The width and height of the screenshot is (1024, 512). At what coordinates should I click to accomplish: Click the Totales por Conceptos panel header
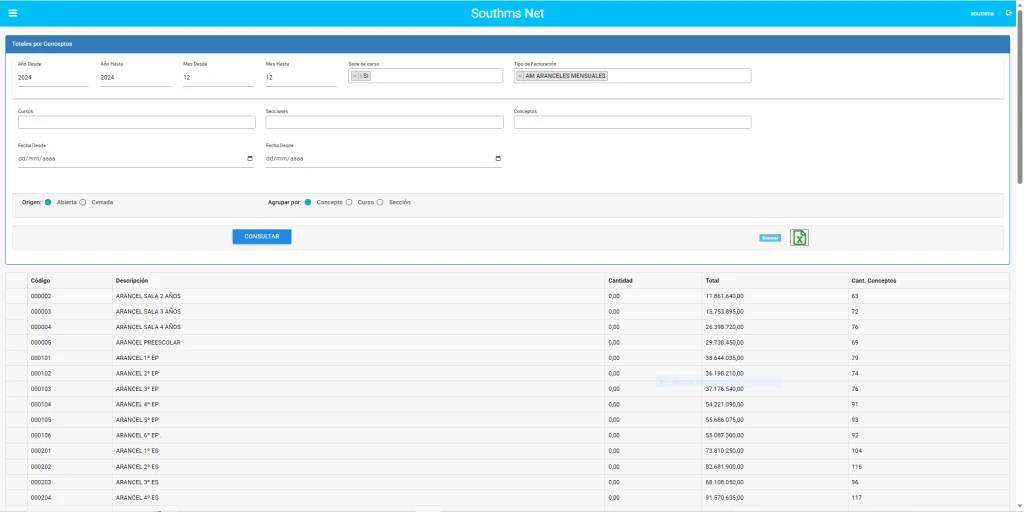pos(507,44)
